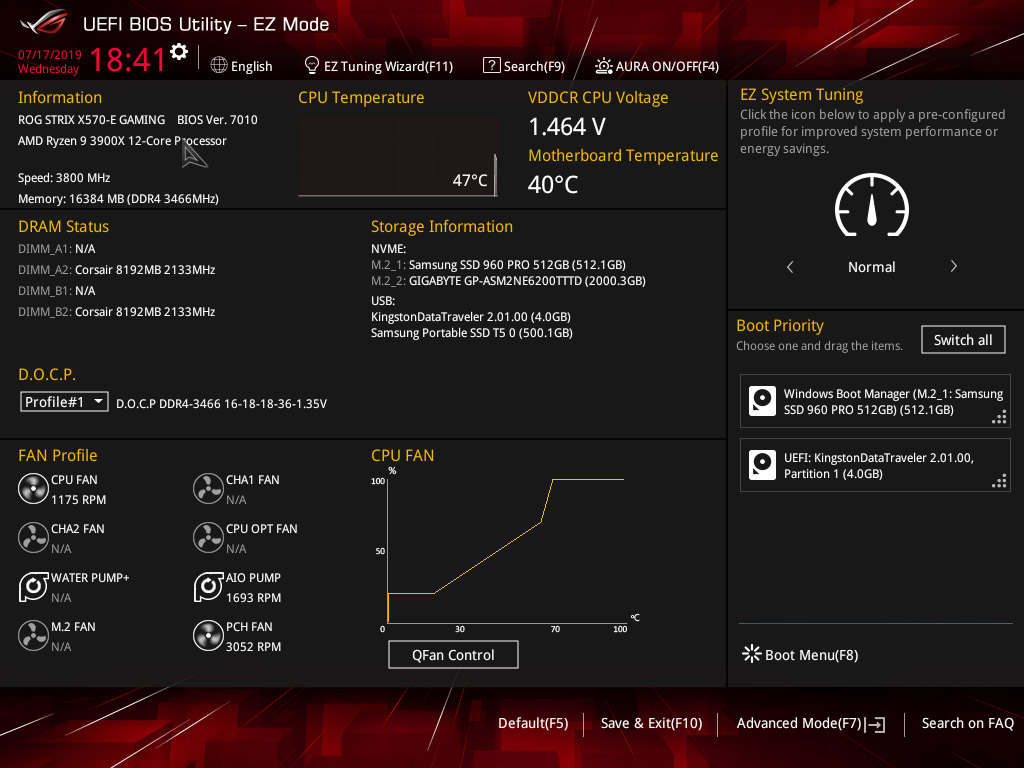This screenshot has height=768, width=1024.
Task: Click DIMM_B2 Corsair 8192MB entry
Action: [x=117, y=312]
